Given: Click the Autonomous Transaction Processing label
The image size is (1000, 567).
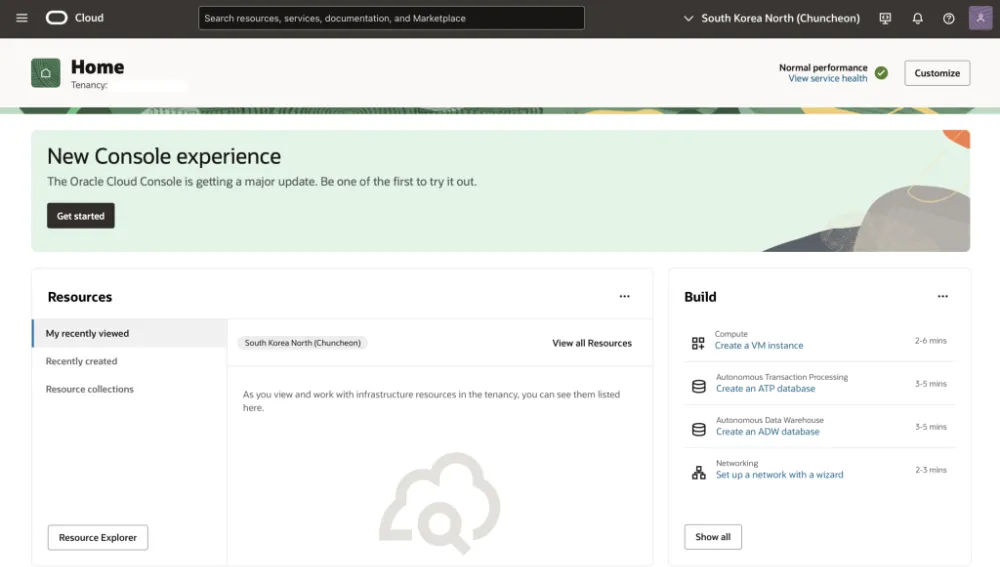Looking at the screenshot, I should click(x=782, y=377).
